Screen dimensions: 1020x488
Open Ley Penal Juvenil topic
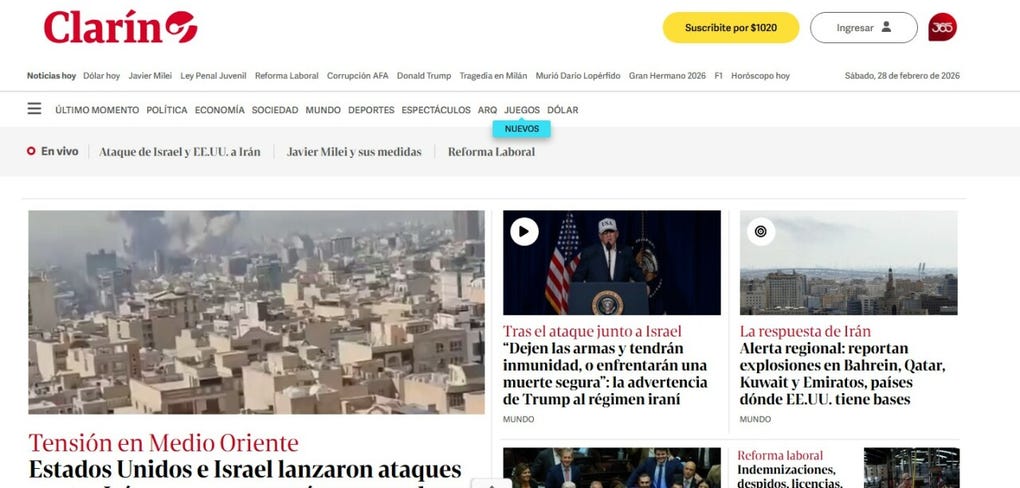(x=213, y=75)
